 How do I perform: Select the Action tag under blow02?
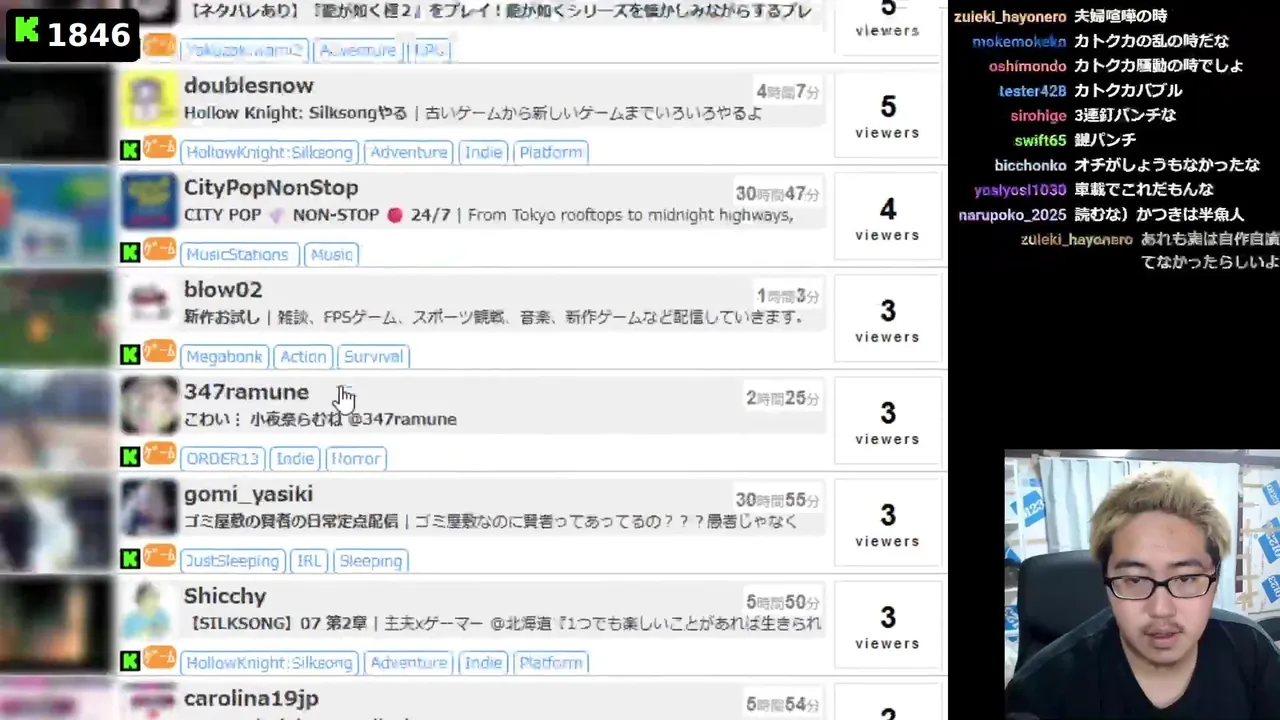(x=303, y=356)
